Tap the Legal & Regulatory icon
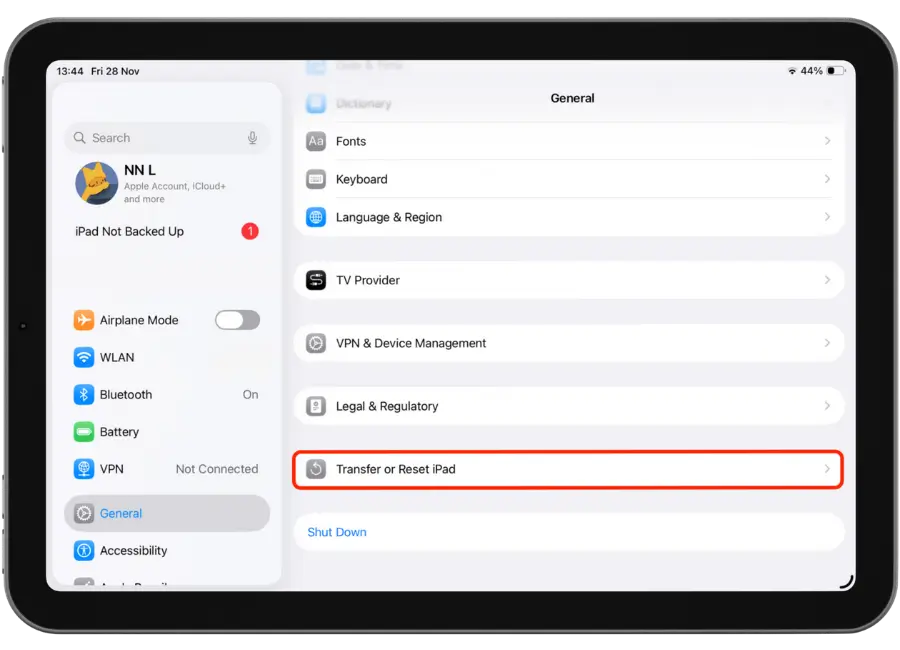 (316, 406)
